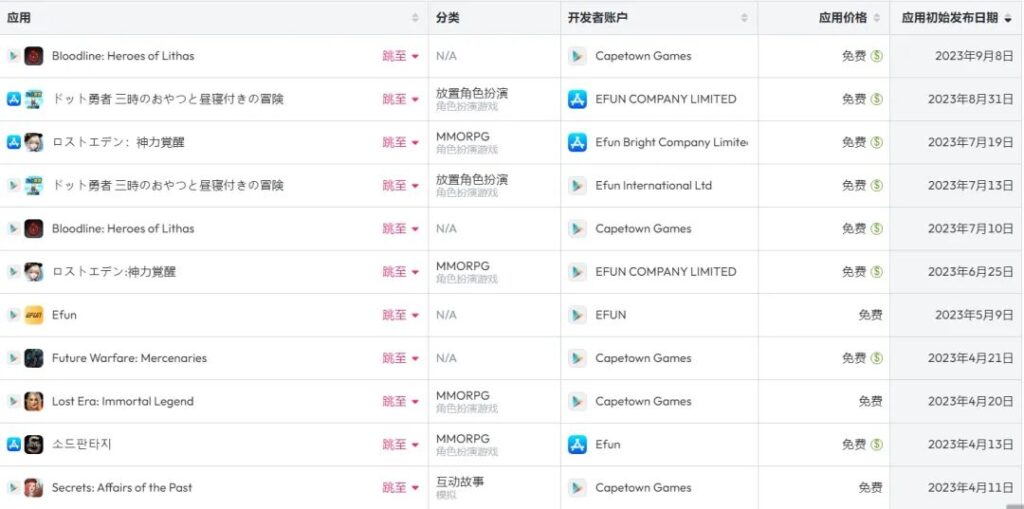Click the date 2023年4月11日
The width and height of the screenshot is (1024, 509).
pyautogui.click(x=970, y=487)
